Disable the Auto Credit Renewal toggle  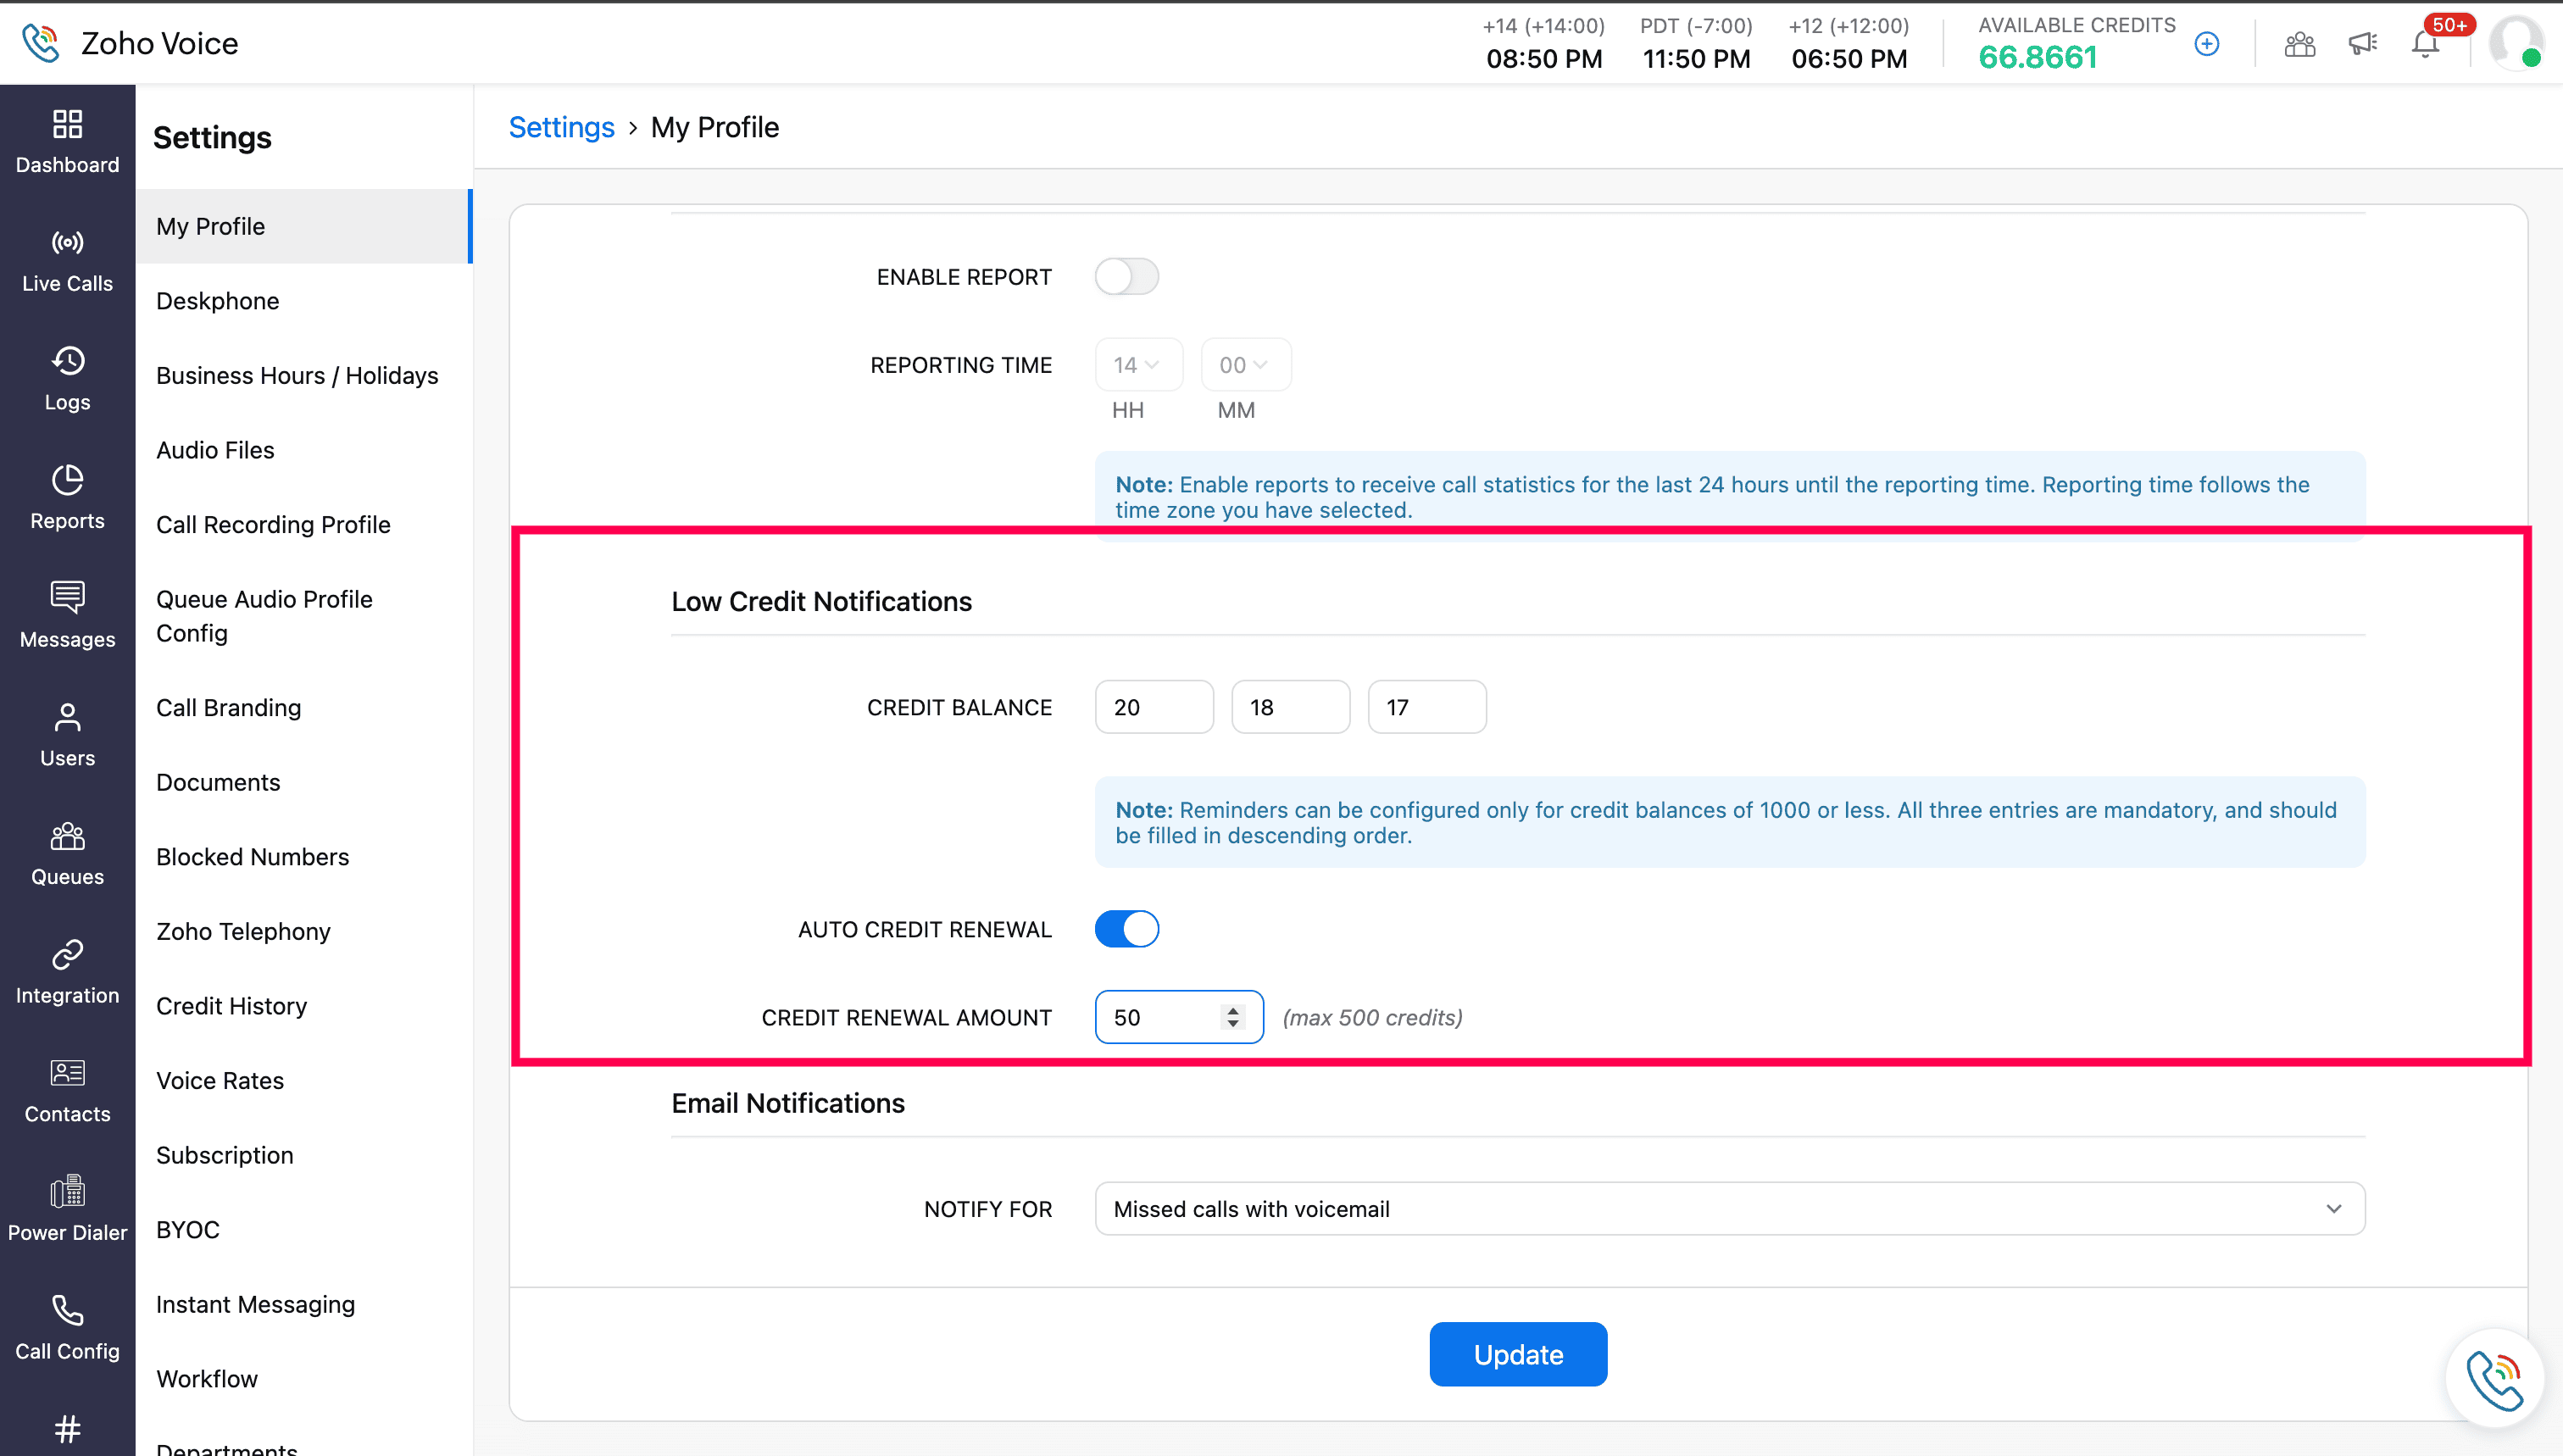(x=1126, y=929)
